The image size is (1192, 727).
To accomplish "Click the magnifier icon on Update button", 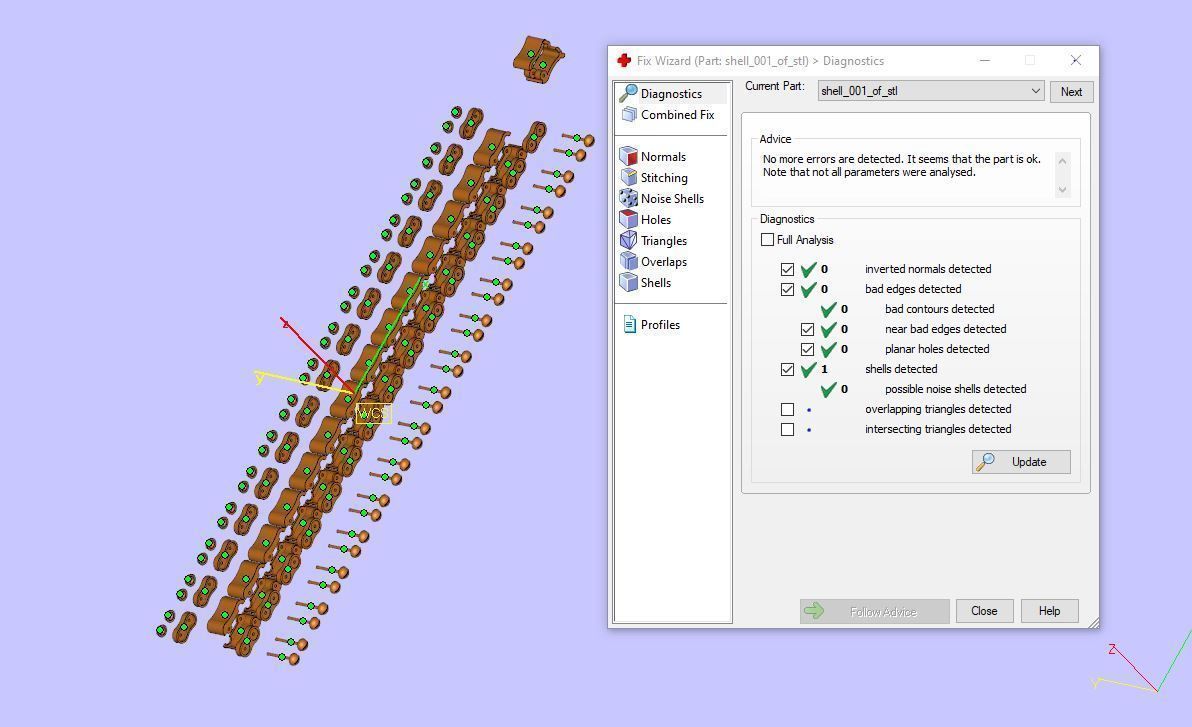I will tap(985, 462).
